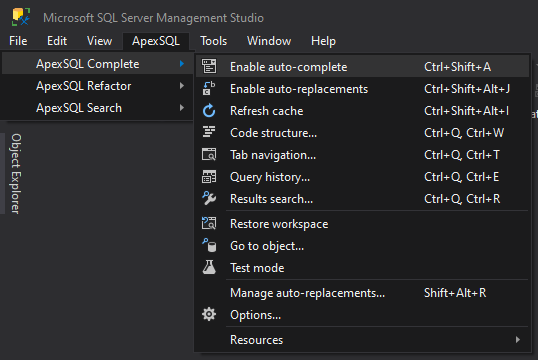The image size is (538, 360).
Task: Open Go to object... menu item
Action: (x=362, y=246)
